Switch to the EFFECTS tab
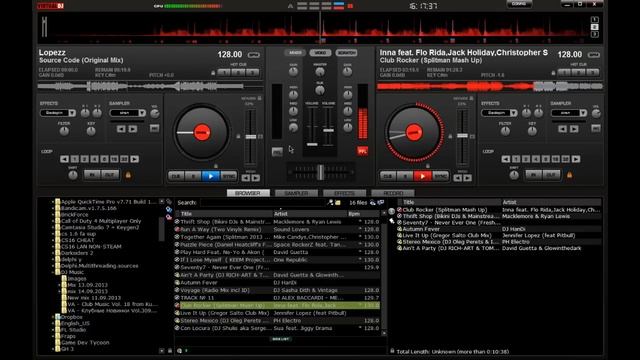This screenshot has height=360, width=640. (344, 193)
